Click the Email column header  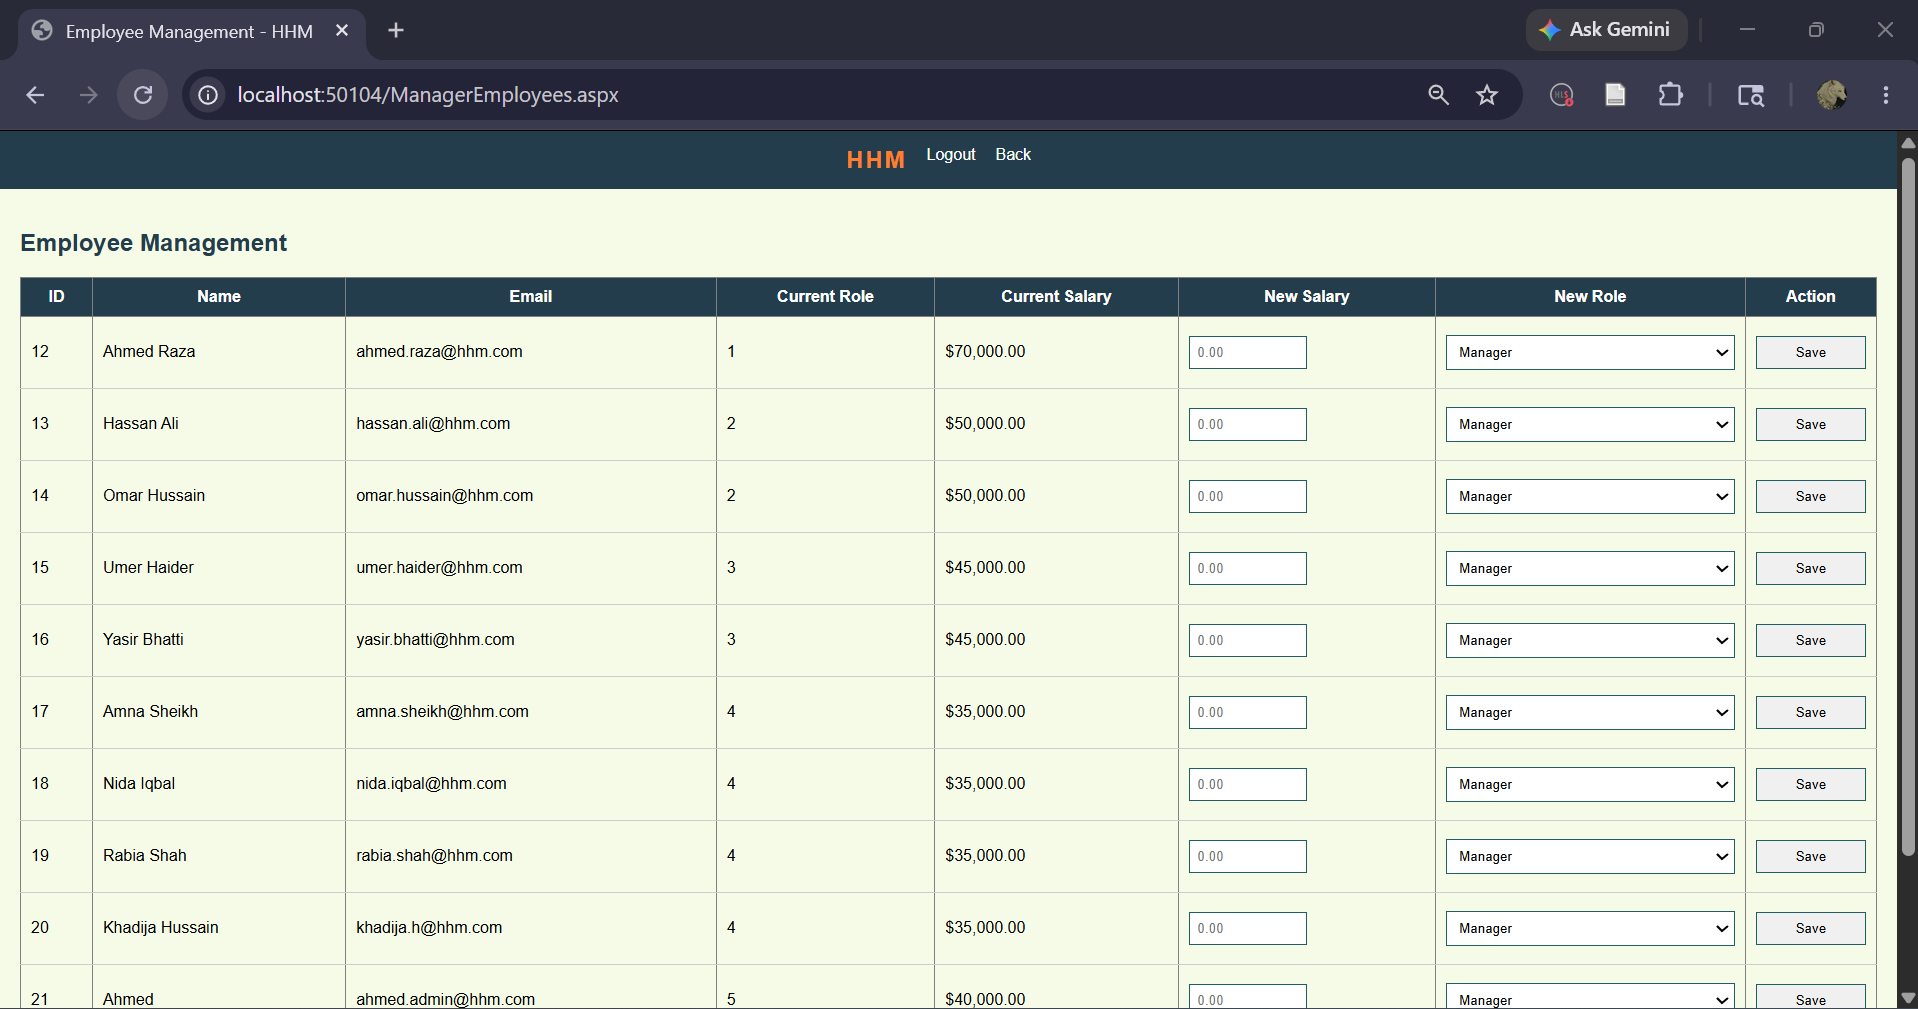[x=530, y=296]
